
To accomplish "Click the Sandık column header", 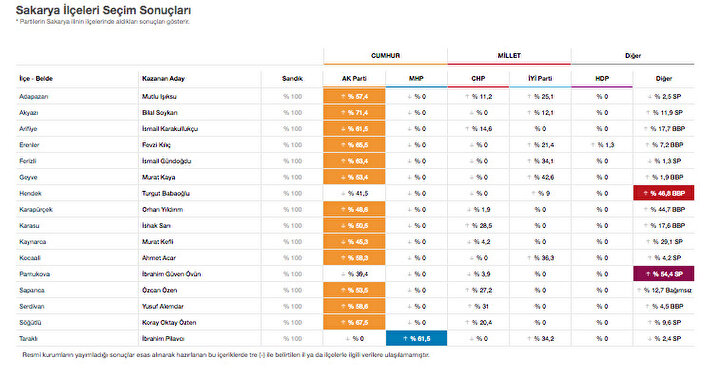I will 292,79.
